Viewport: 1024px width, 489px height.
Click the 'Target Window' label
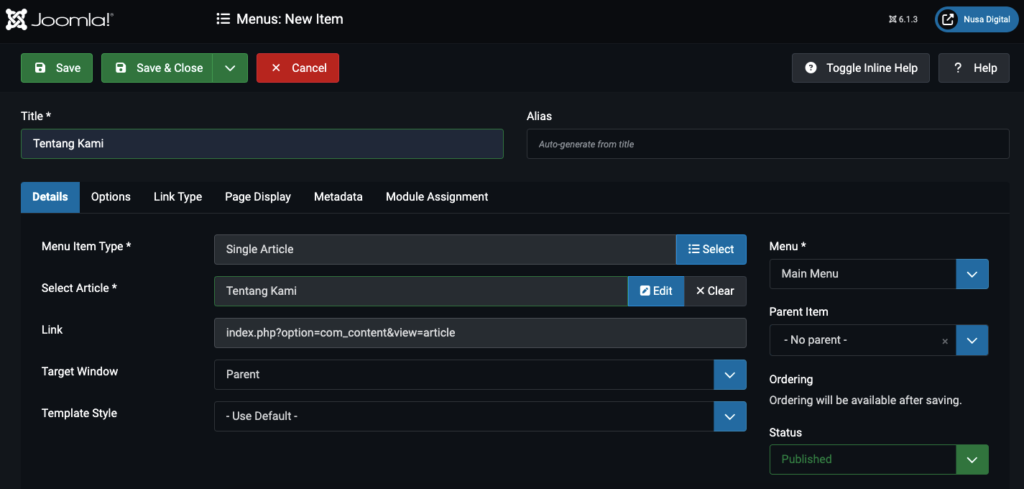click(80, 371)
